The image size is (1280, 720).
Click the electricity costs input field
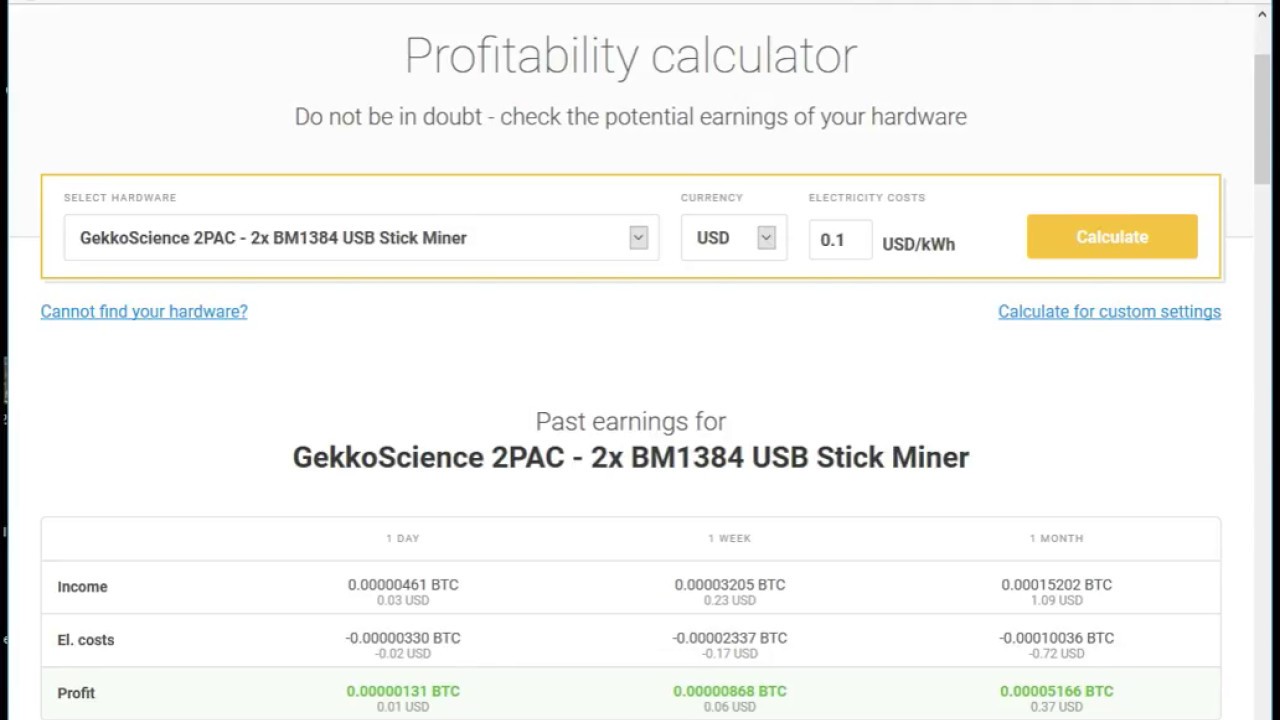[x=840, y=240]
